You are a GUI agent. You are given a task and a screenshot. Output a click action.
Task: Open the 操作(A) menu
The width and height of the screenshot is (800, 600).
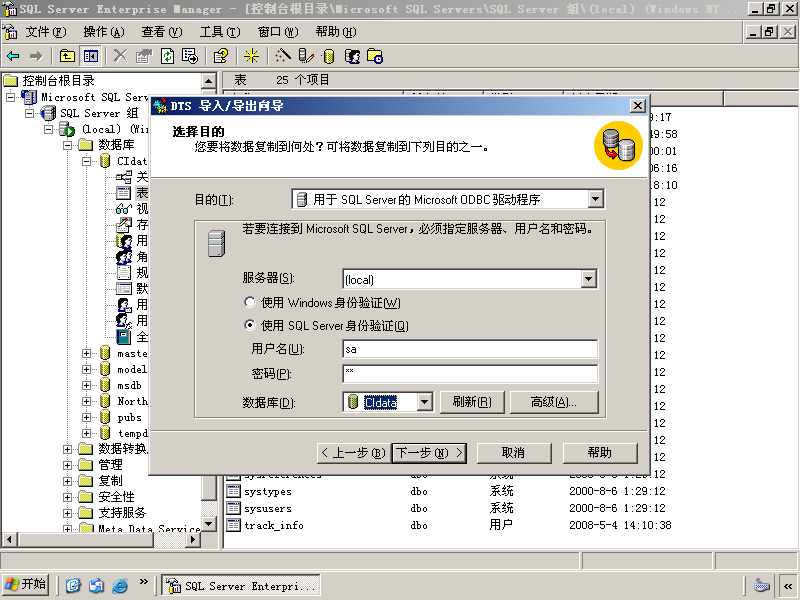click(x=104, y=32)
